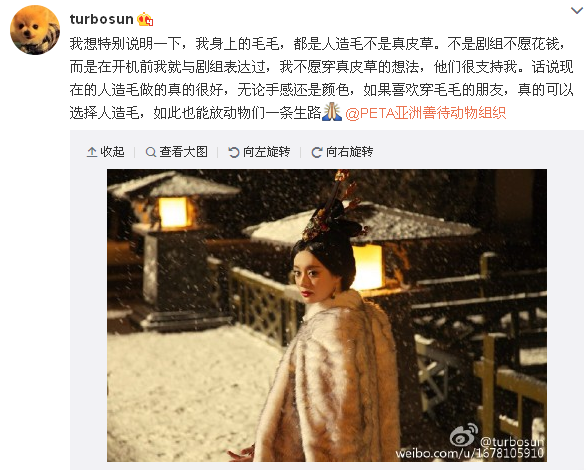Open the @PETA亚洲善待动物组织 mention link

click(426, 113)
